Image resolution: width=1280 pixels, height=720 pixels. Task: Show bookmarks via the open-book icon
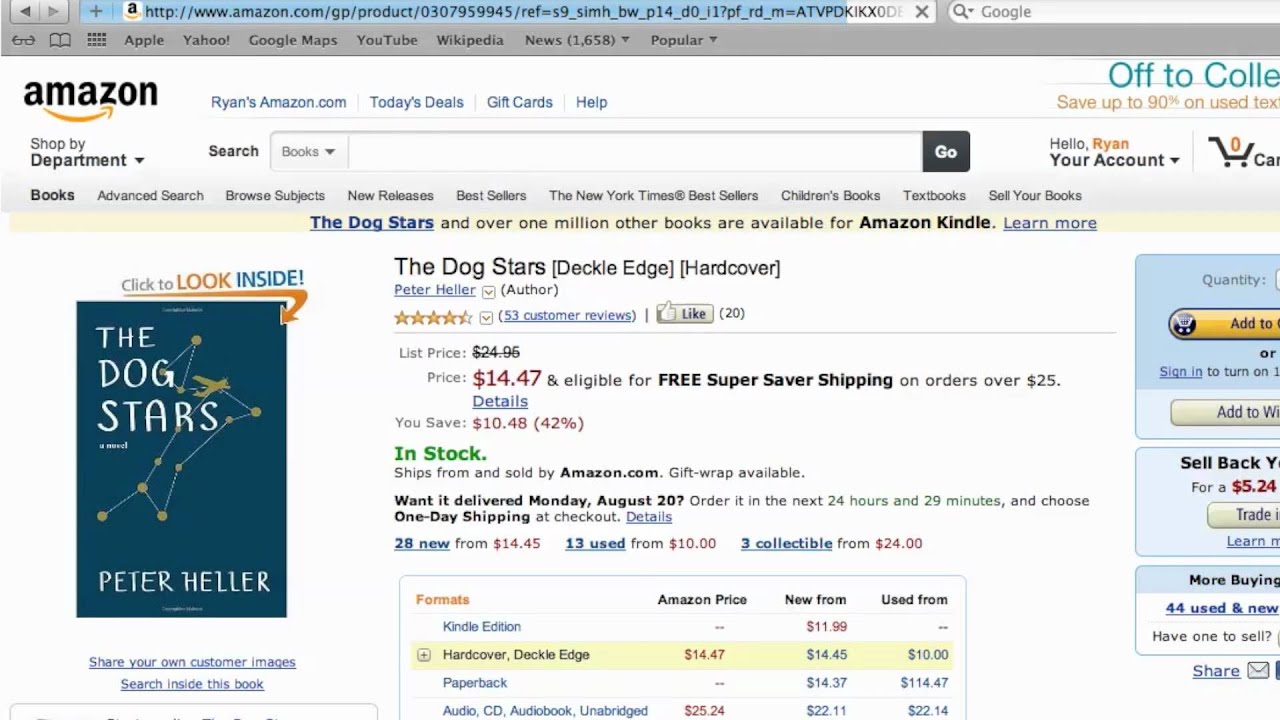[60, 40]
